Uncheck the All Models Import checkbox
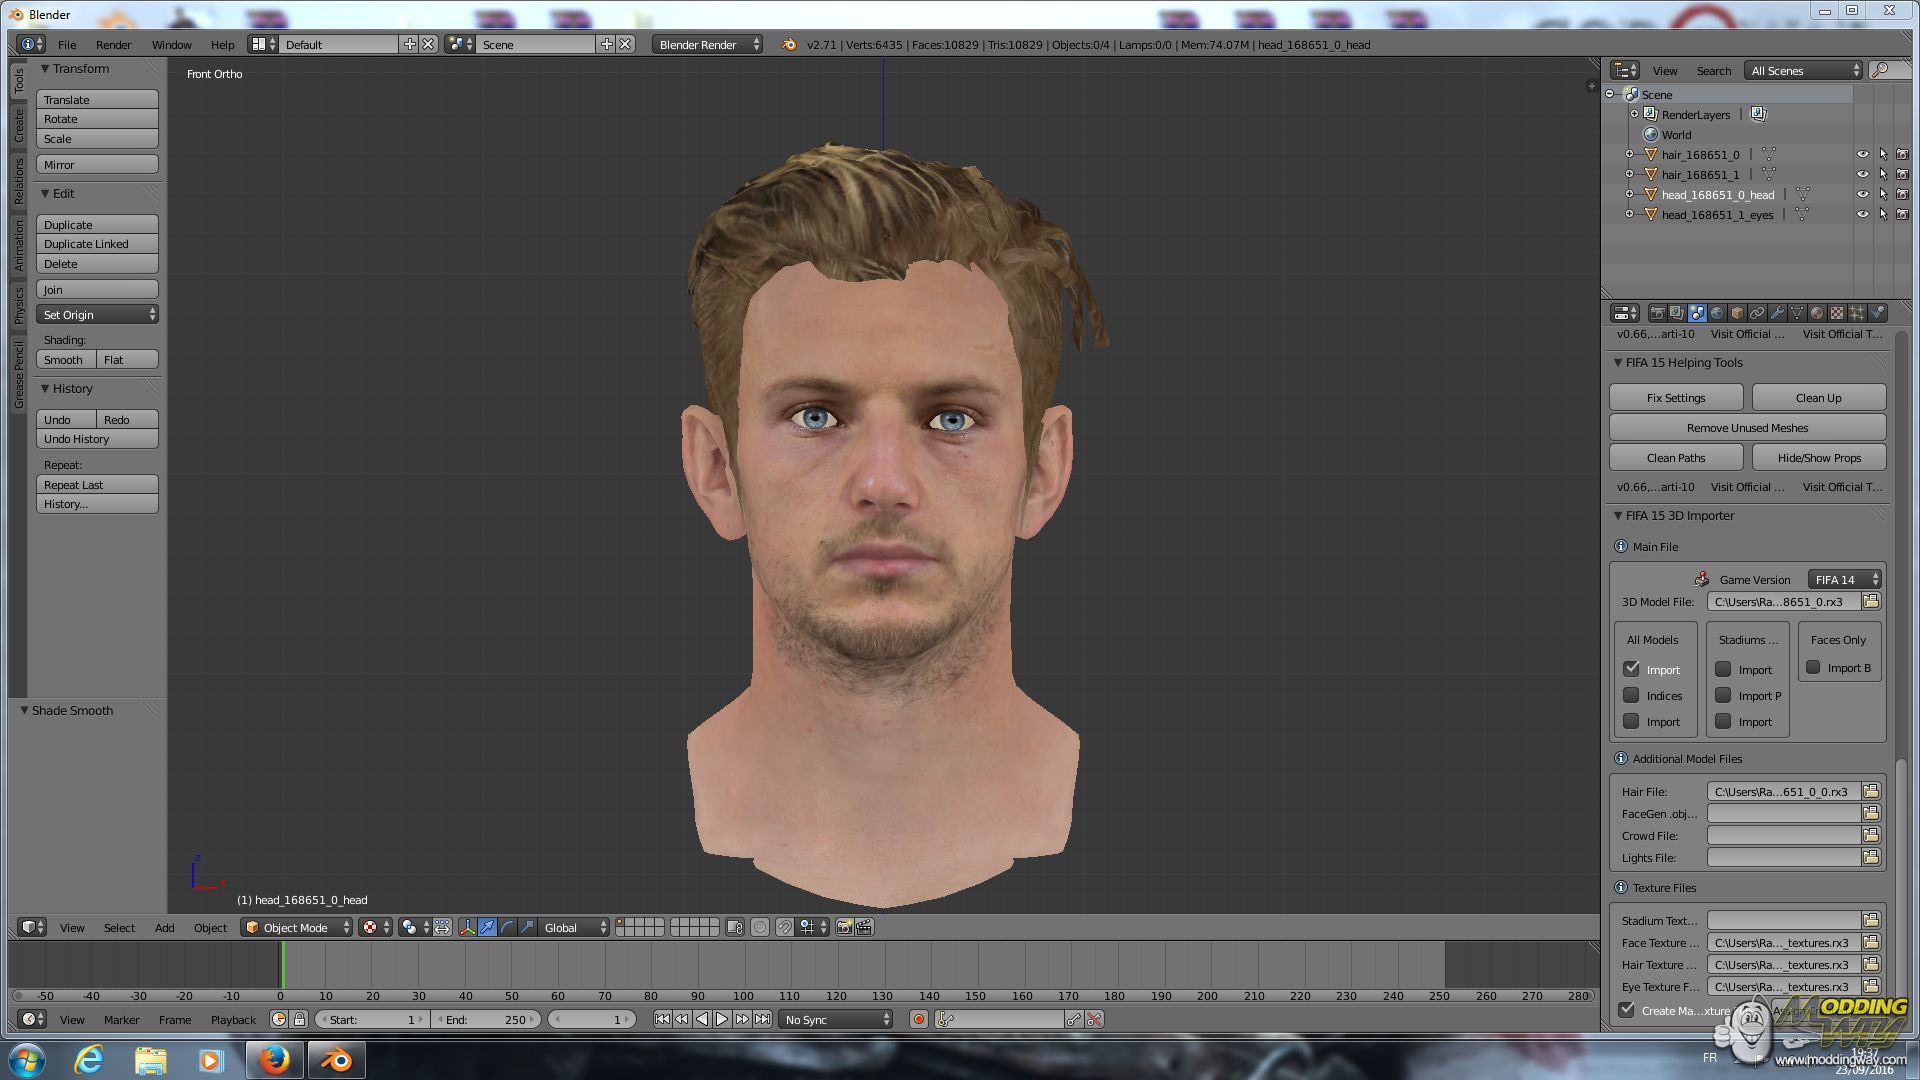 1631,669
